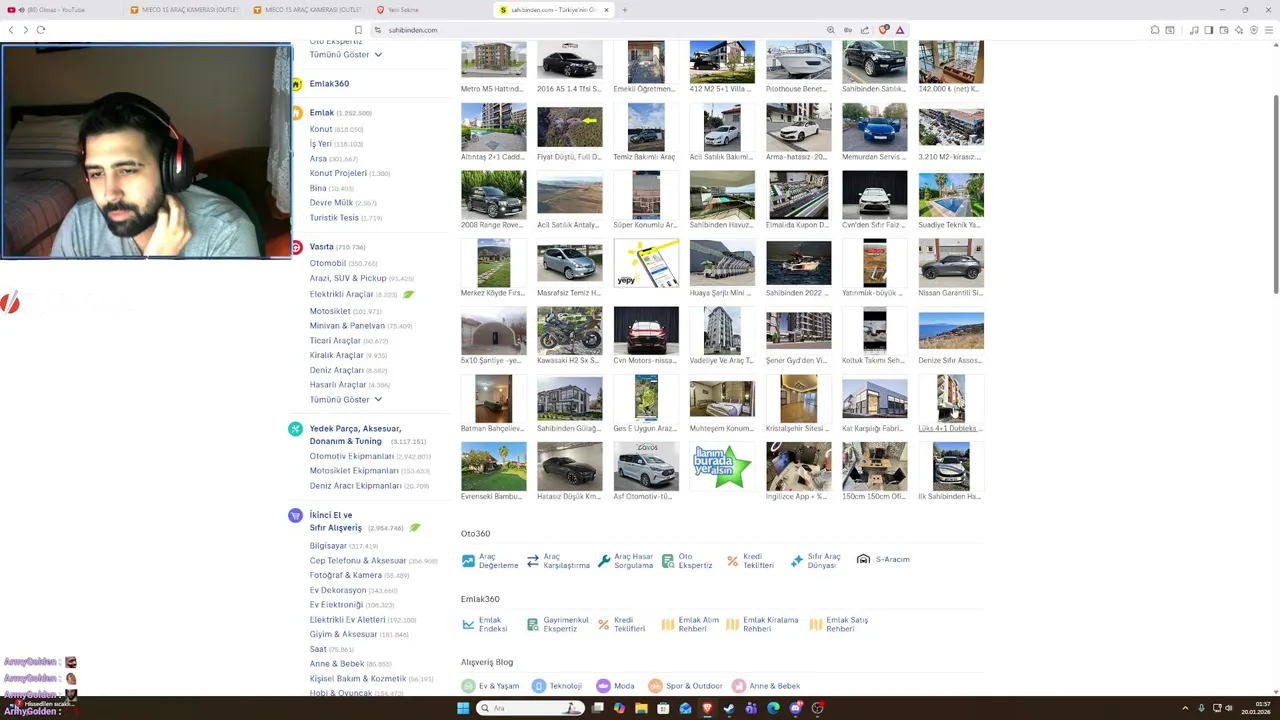Open the Teknoloji blog category icon
The width and height of the screenshot is (1280, 720).
539,686
